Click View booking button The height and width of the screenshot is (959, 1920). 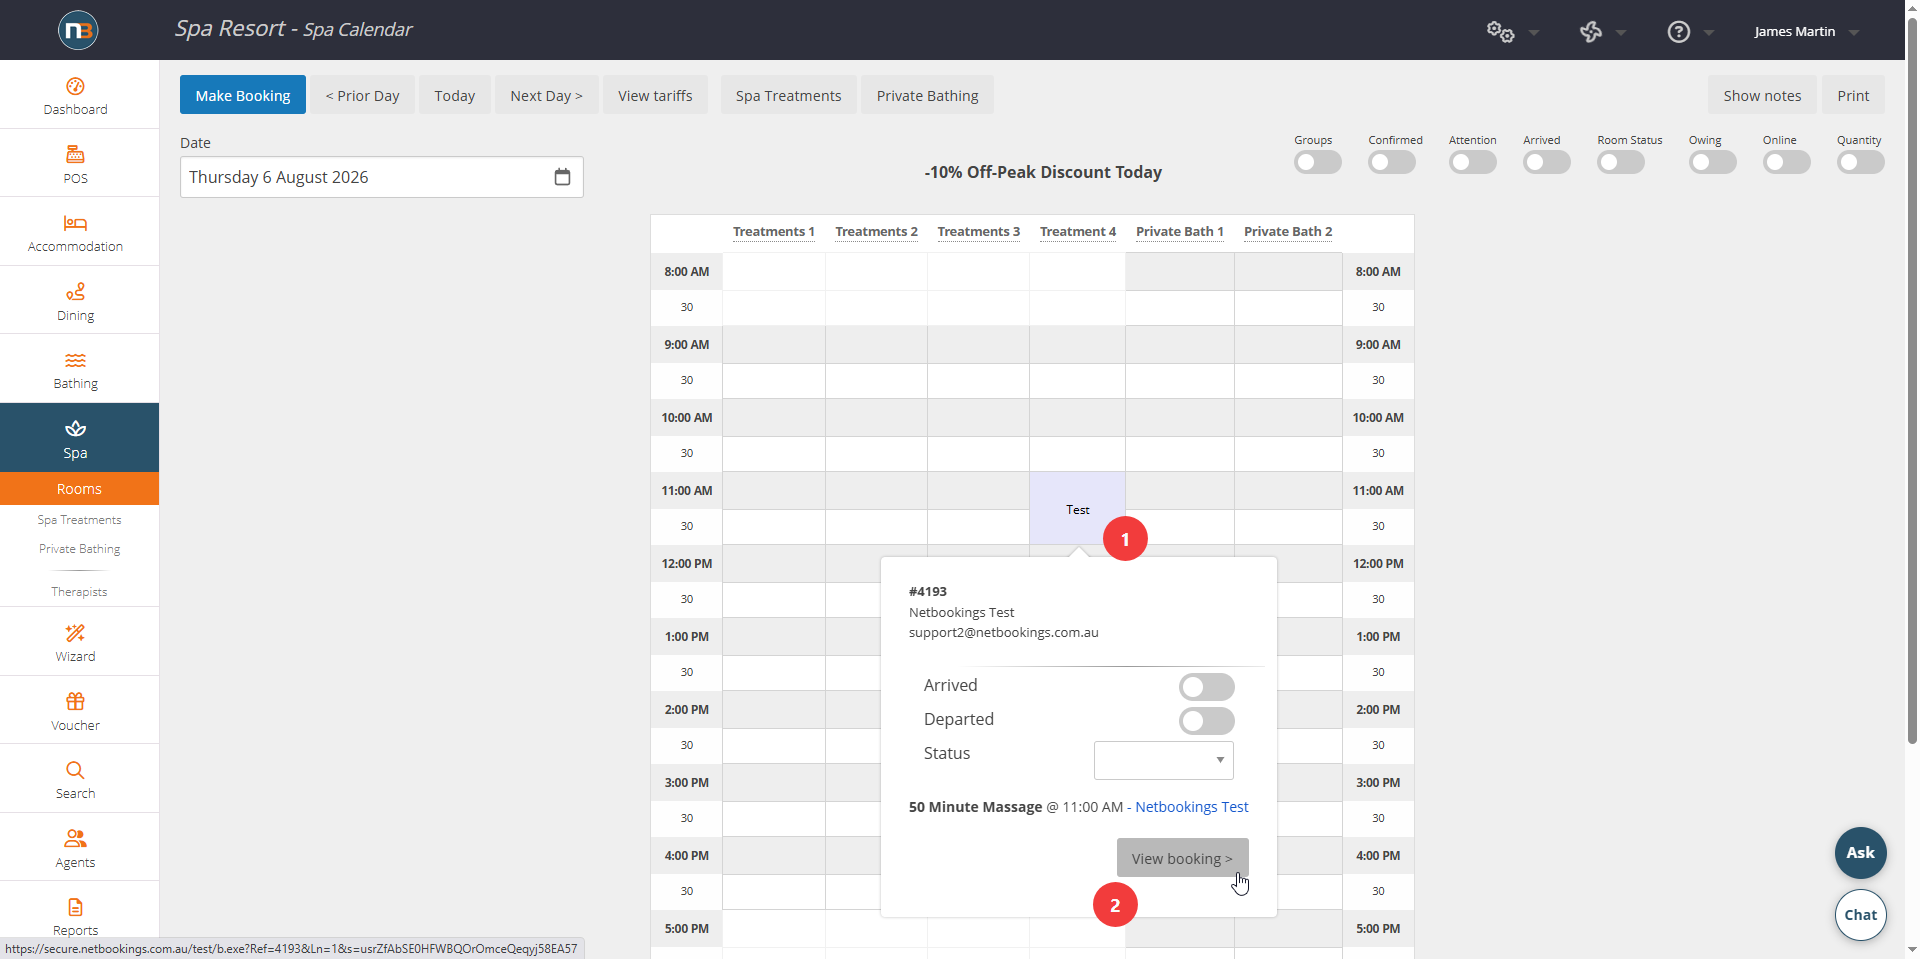[x=1182, y=858]
